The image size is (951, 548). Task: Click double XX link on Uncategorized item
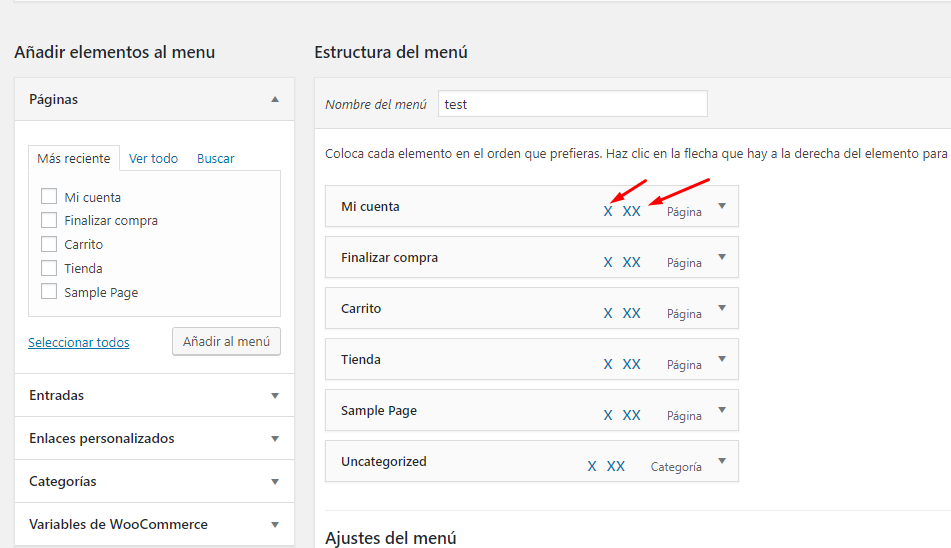coord(615,466)
